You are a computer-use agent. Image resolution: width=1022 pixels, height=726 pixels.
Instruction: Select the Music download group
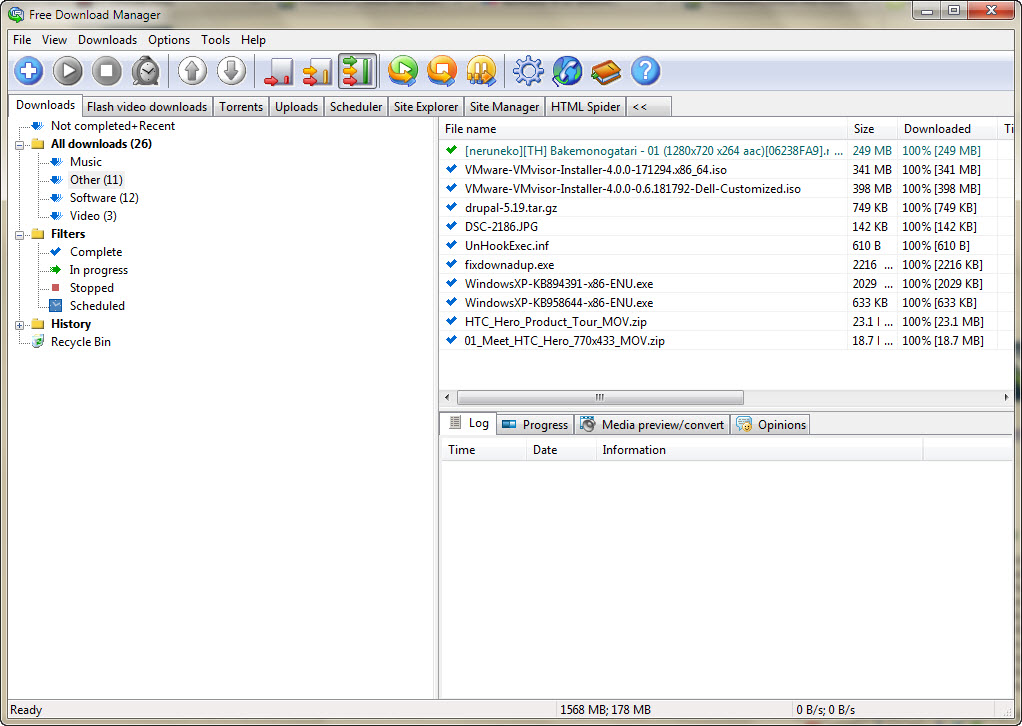[x=85, y=162]
